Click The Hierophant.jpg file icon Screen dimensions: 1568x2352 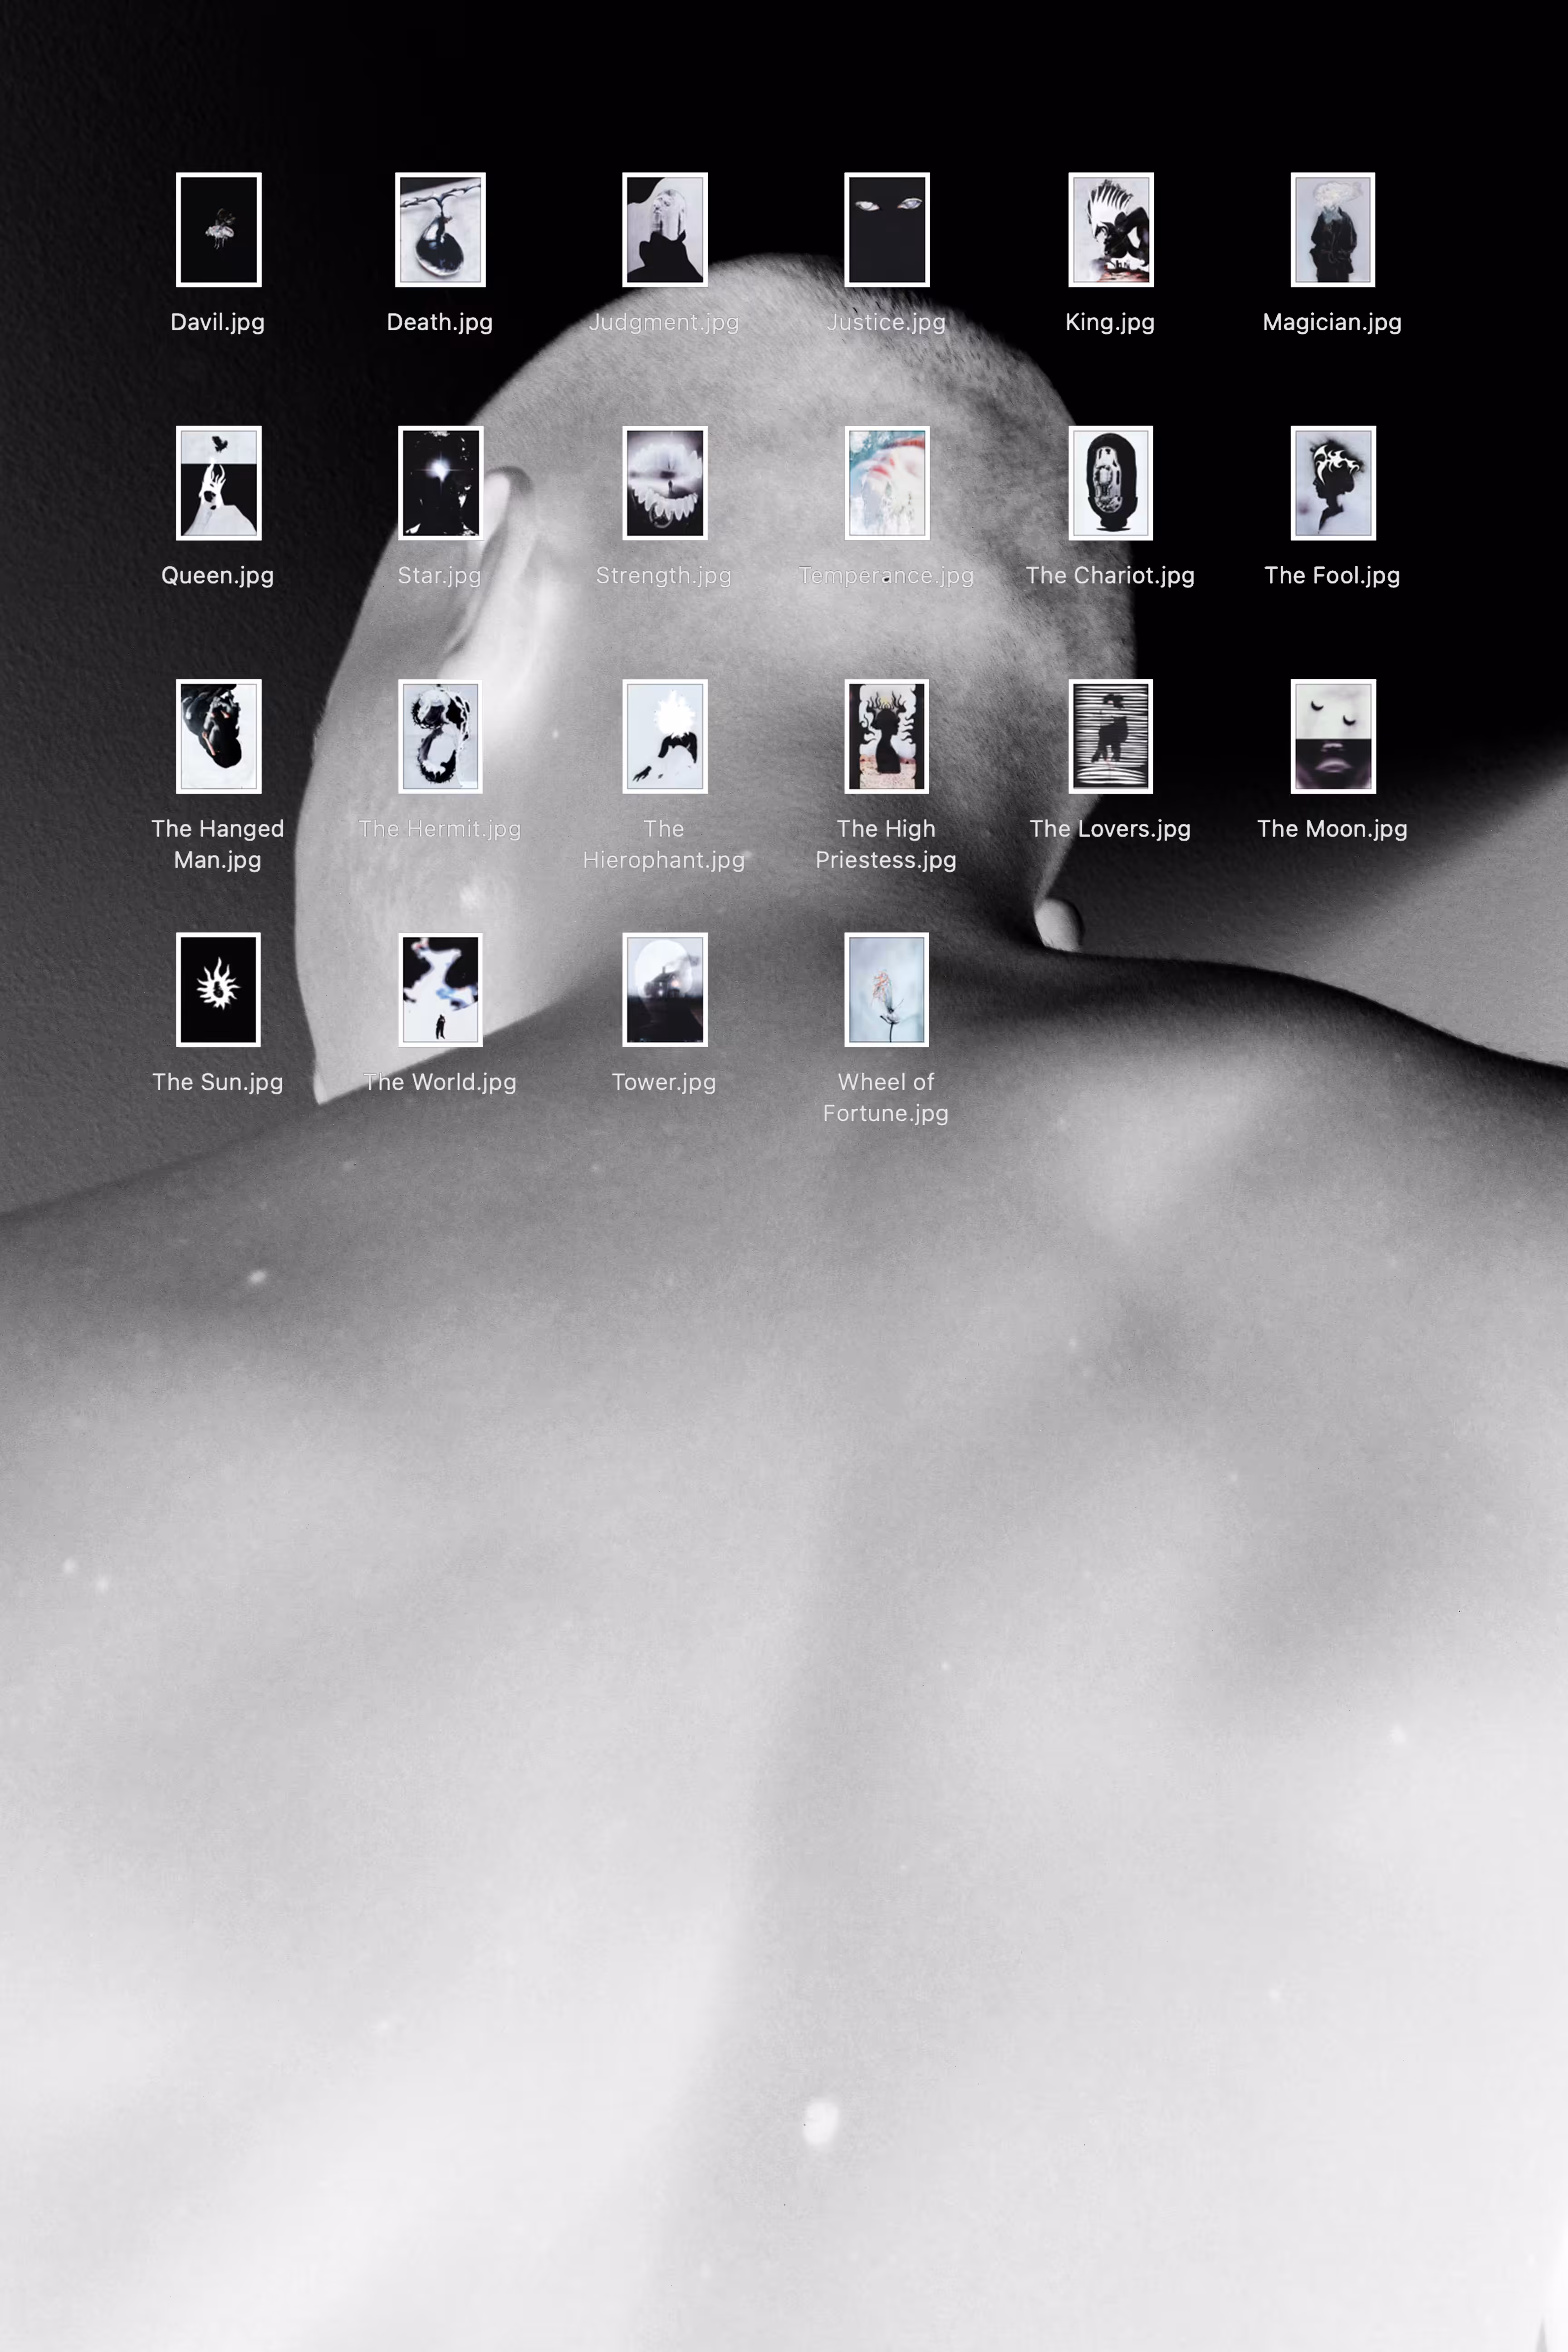[x=664, y=737]
